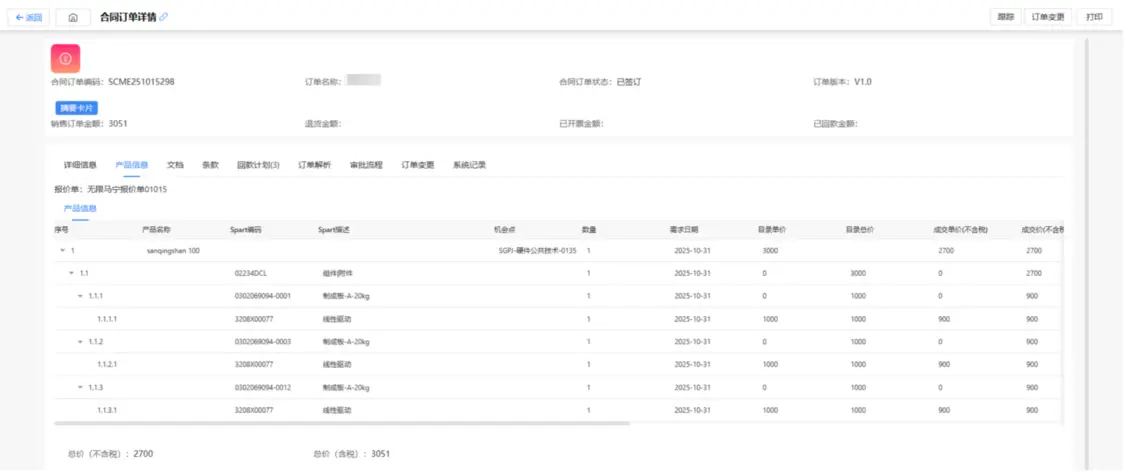Viewport: 1125px width, 472px height.
Task: Collapse tree row 1 sanqingshan 100
Action: (62, 251)
